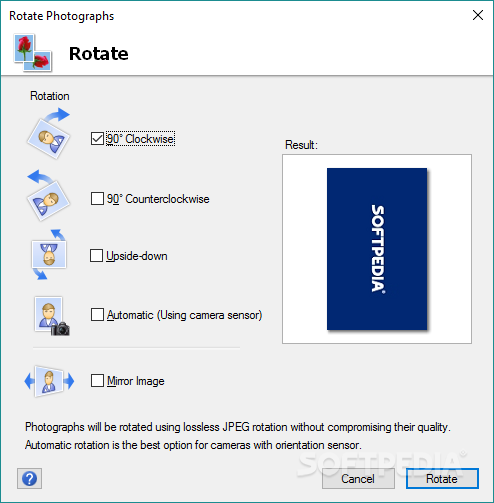Click the 'Result:' label
Image resolution: width=494 pixels, height=503 pixels.
click(x=301, y=145)
